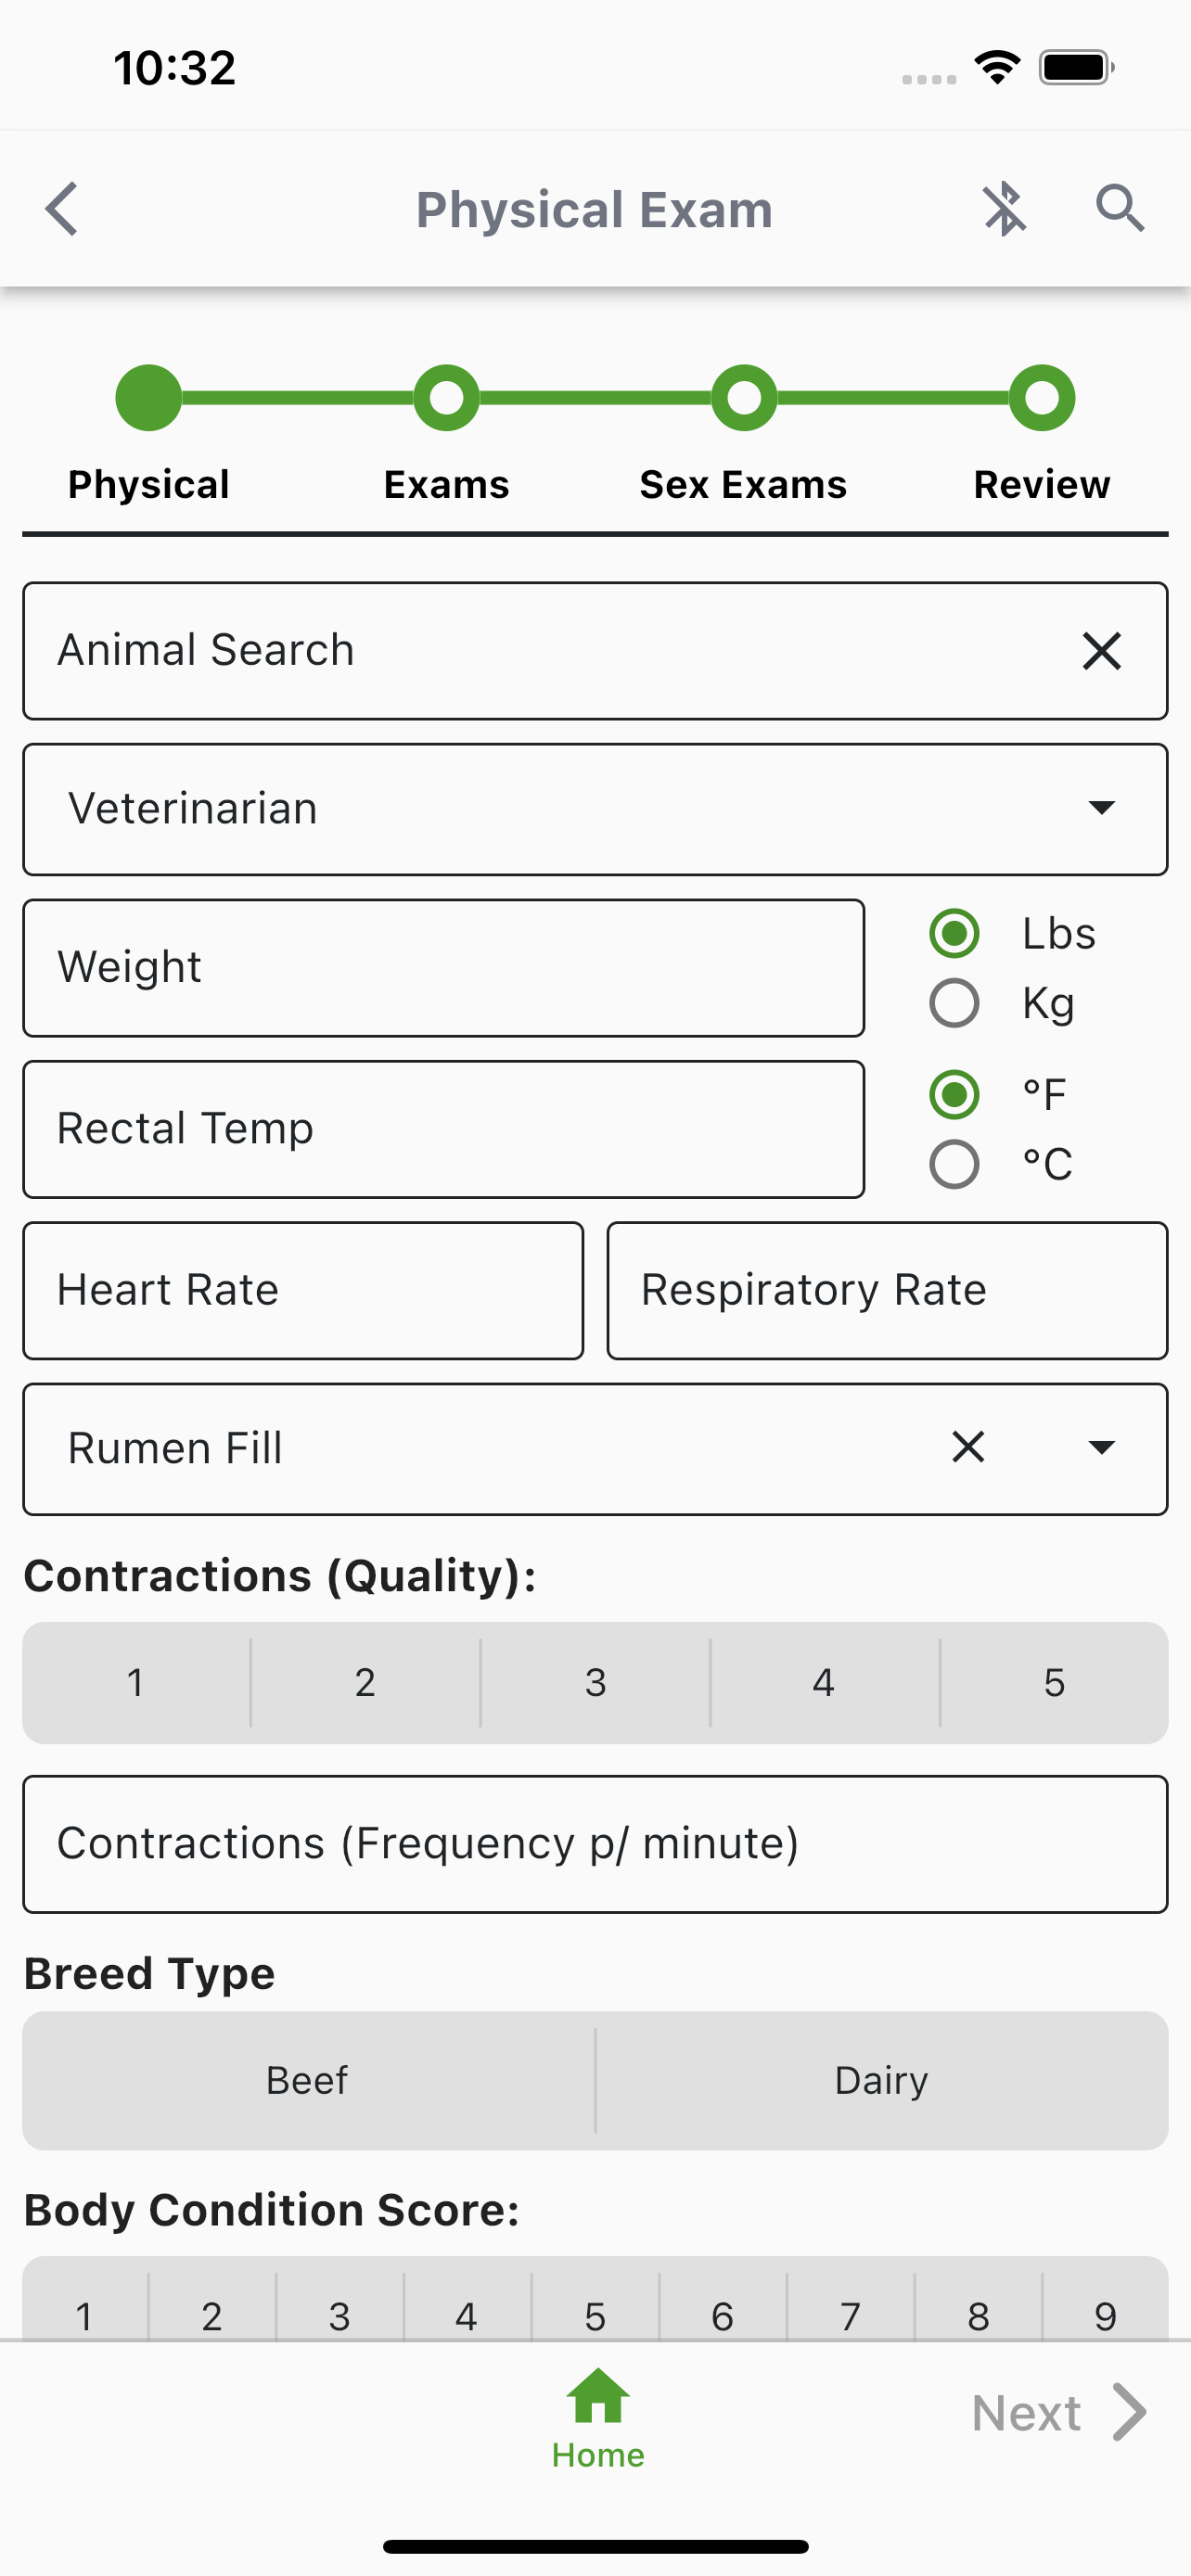Viewport: 1191px width, 2576px height.
Task: Choose Dairy breed type
Action: [882, 2081]
